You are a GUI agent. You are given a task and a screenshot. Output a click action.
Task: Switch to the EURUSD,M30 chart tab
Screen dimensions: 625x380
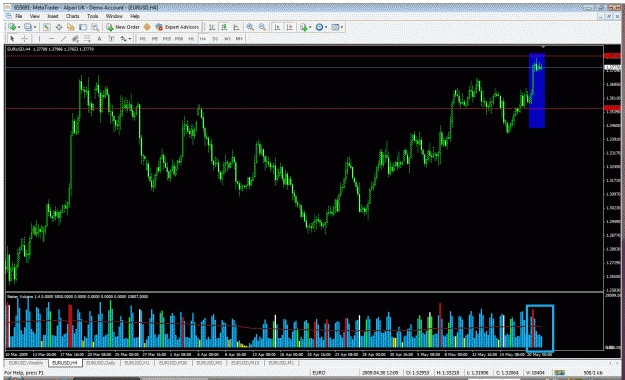pyautogui.click(x=173, y=363)
